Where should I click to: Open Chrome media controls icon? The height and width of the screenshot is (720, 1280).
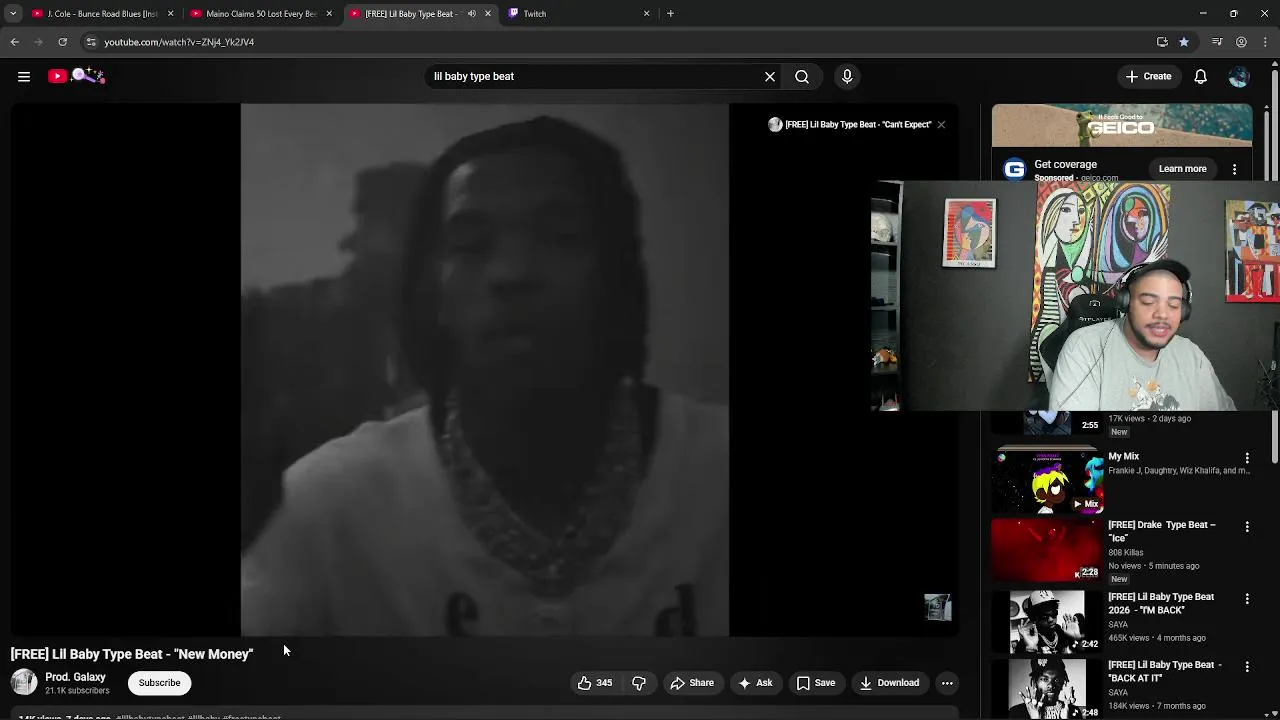pyautogui.click(x=1217, y=42)
